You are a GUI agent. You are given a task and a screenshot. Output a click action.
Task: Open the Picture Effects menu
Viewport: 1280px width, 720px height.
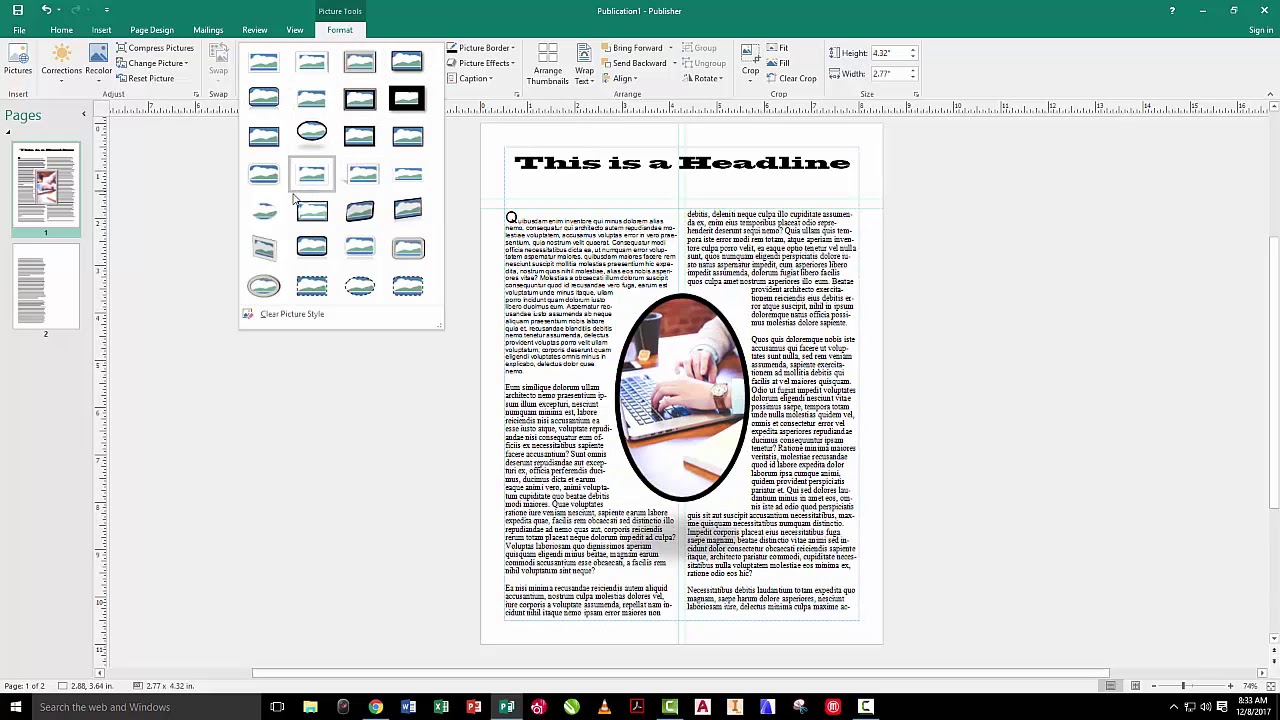pyautogui.click(x=484, y=63)
